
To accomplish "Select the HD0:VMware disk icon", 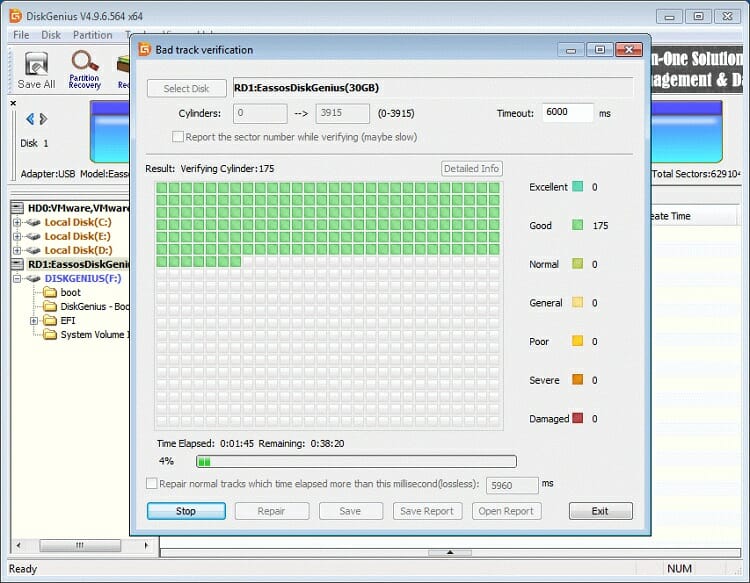I will 19,208.
